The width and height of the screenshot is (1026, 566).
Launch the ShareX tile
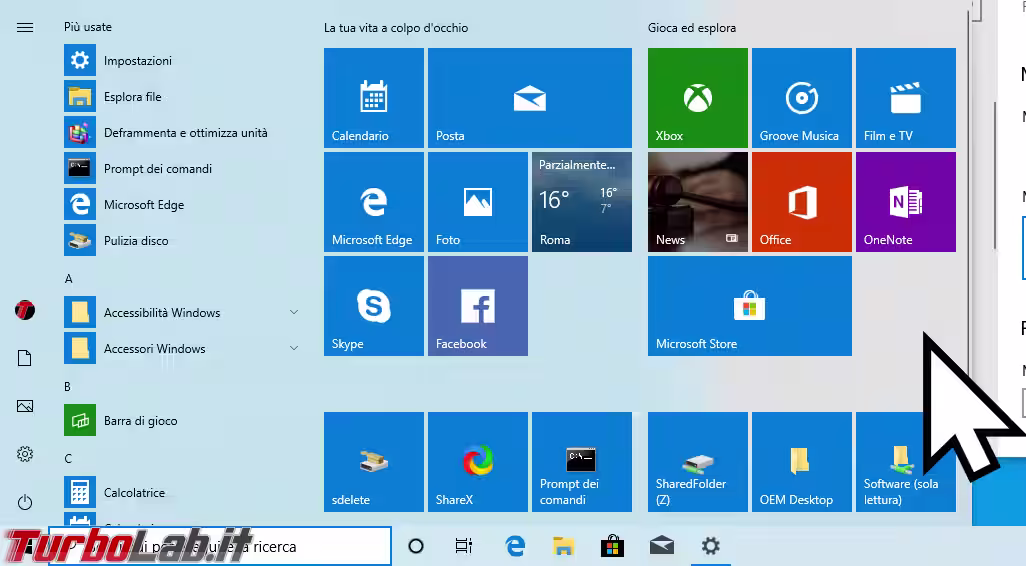coord(478,461)
